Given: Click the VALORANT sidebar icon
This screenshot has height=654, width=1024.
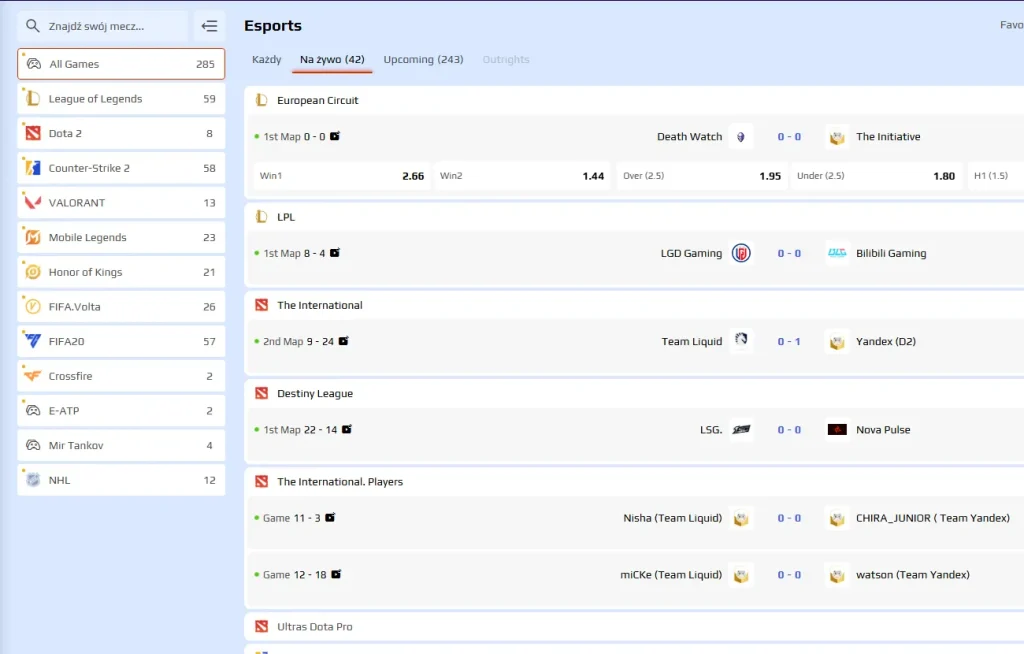Looking at the screenshot, I should pyautogui.click(x=33, y=203).
